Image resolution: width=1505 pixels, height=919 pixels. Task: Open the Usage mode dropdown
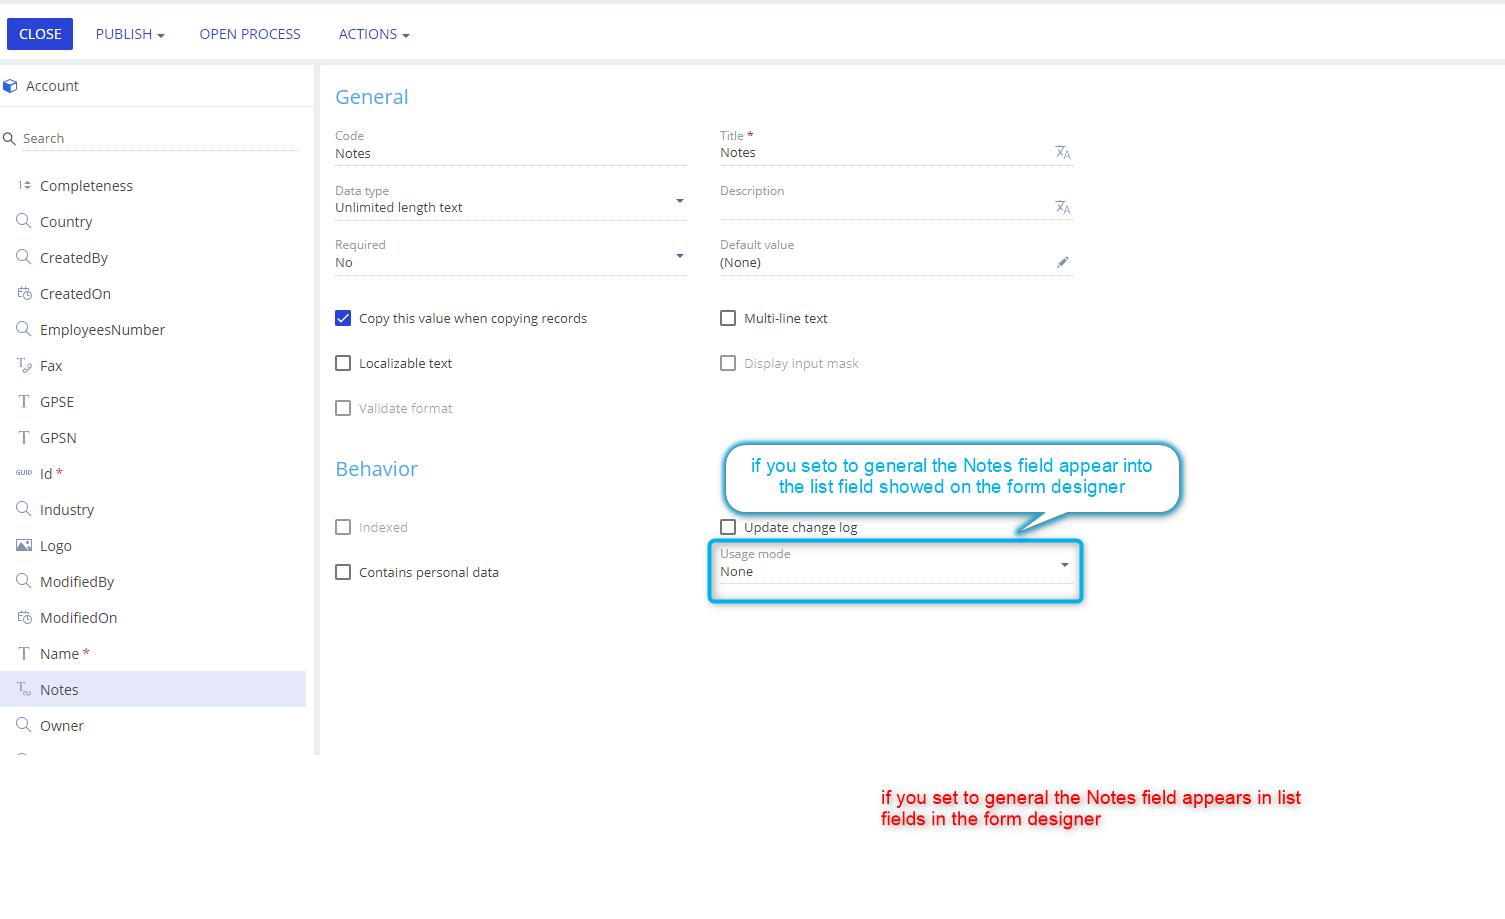point(1065,565)
